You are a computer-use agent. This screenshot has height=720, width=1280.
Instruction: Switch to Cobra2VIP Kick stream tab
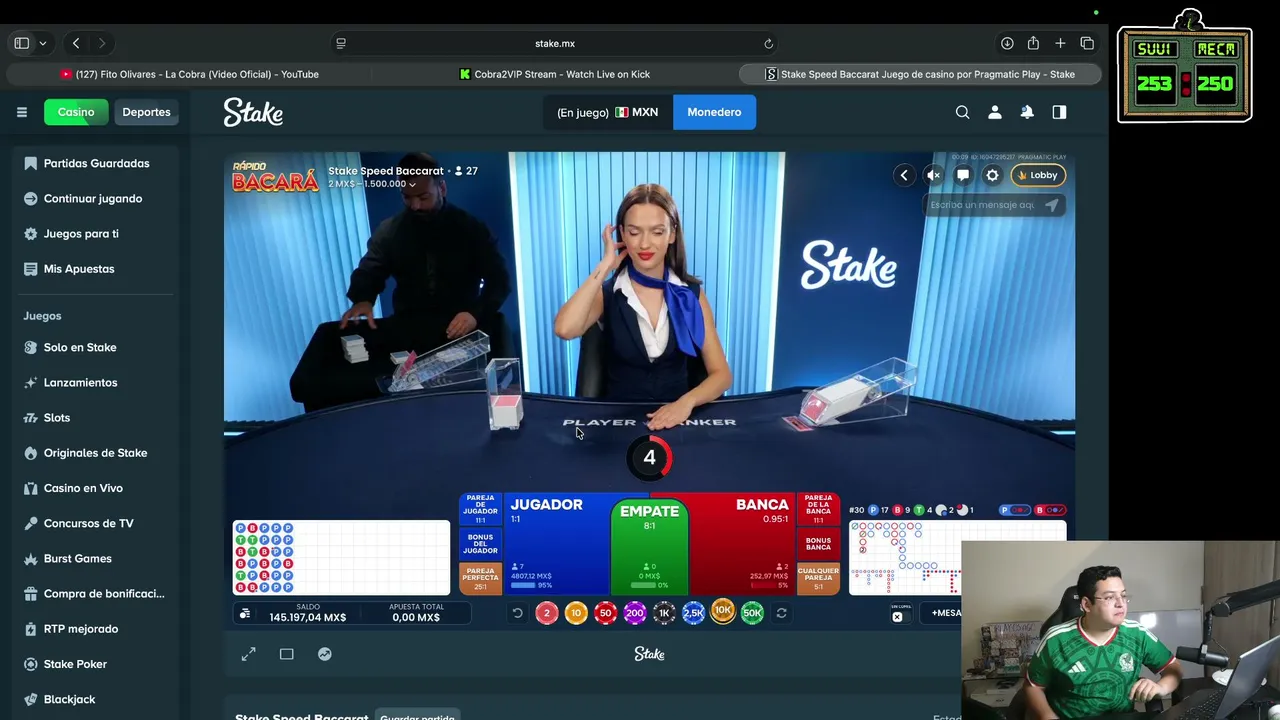click(555, 74)
